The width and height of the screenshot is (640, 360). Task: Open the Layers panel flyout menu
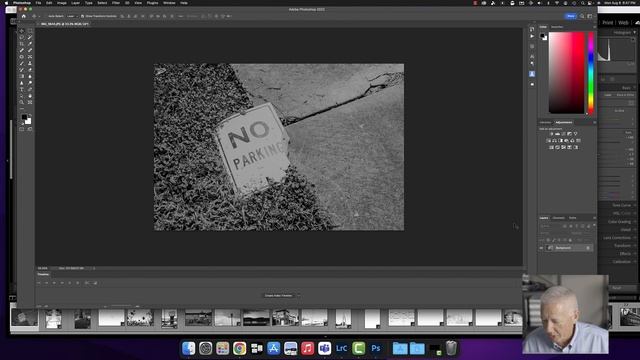(594, 218)
